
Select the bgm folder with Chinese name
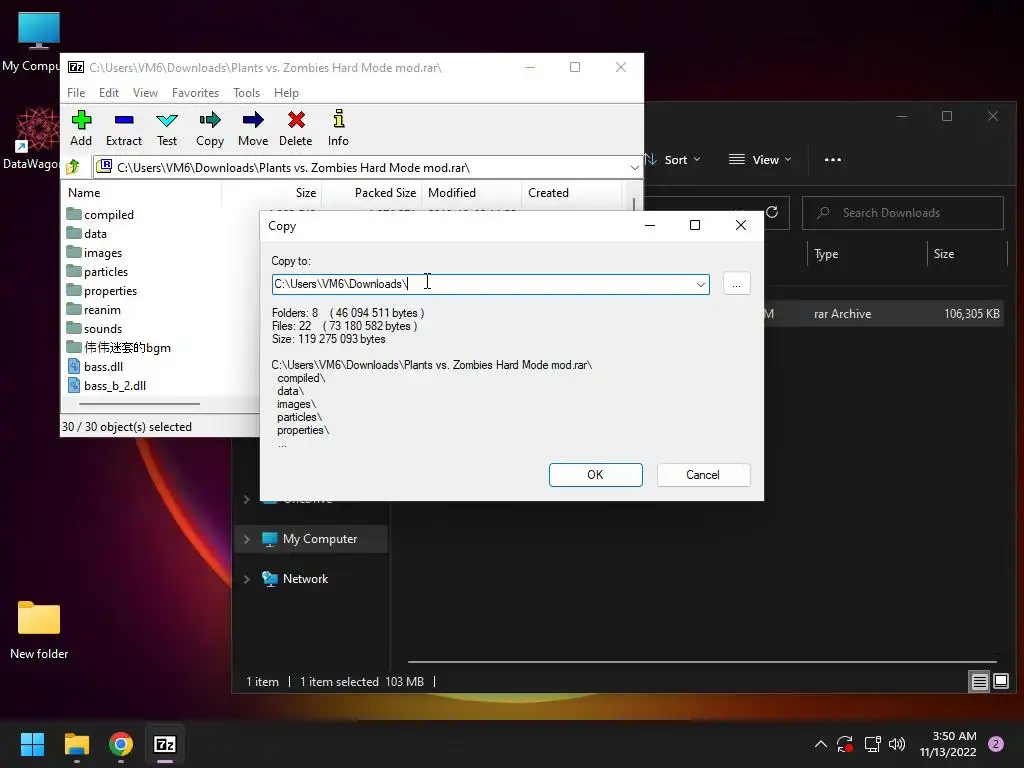[119, 347]
